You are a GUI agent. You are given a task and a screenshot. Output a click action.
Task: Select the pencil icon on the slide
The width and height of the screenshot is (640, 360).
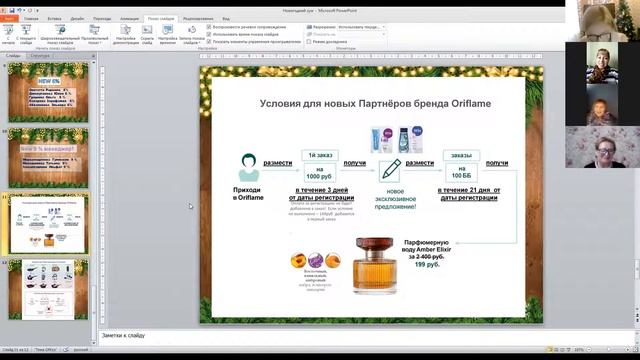pos(390,171)
